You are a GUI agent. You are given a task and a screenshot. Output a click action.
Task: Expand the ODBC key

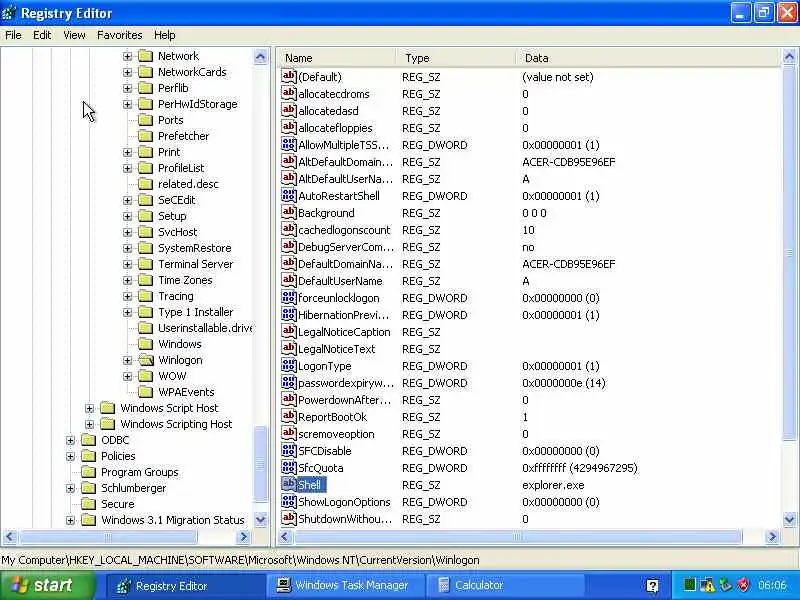point(70,440)
